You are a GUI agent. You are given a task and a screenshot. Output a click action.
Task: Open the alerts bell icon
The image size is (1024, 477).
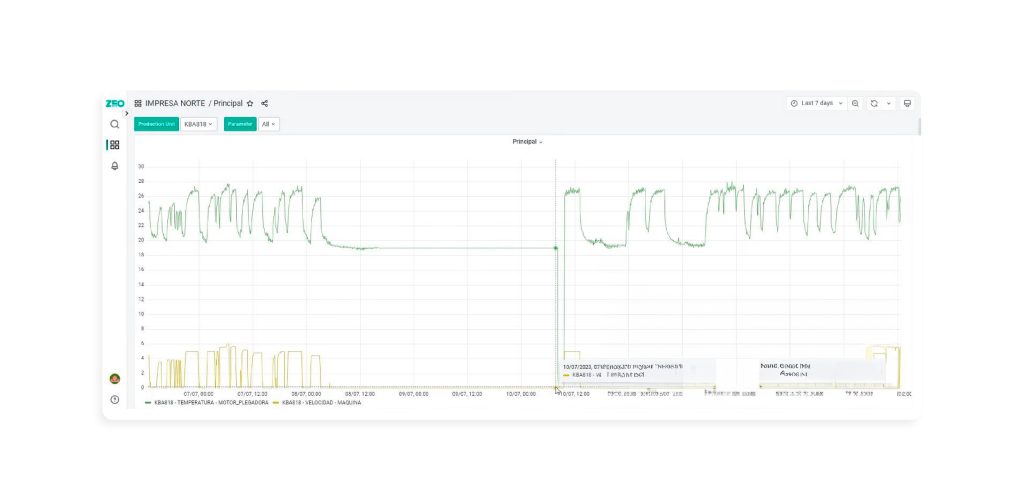(x=115, y=166)
